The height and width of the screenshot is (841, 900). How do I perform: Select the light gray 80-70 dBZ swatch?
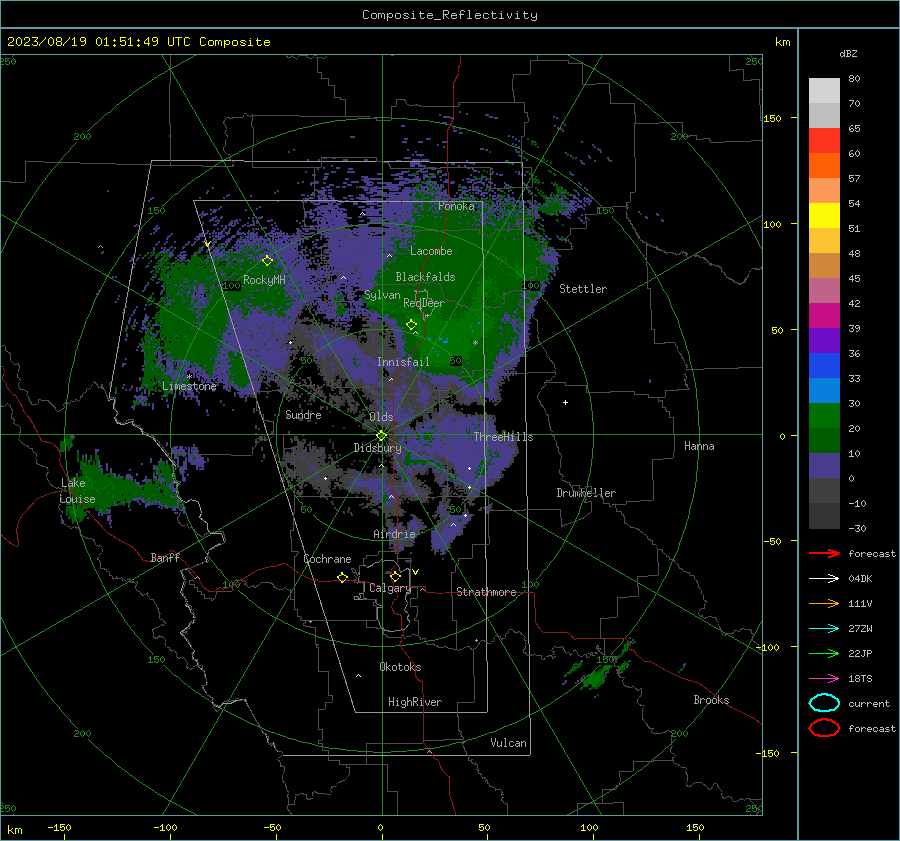pyautogui.click(x=824, y=91)
